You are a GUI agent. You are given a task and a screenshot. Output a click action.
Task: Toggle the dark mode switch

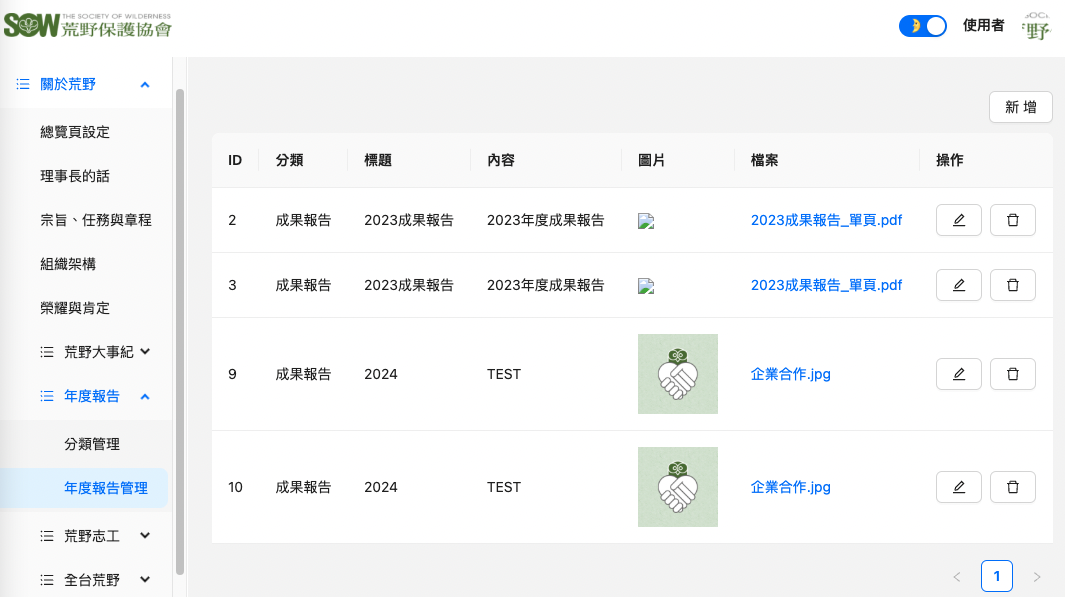[922, 27]
